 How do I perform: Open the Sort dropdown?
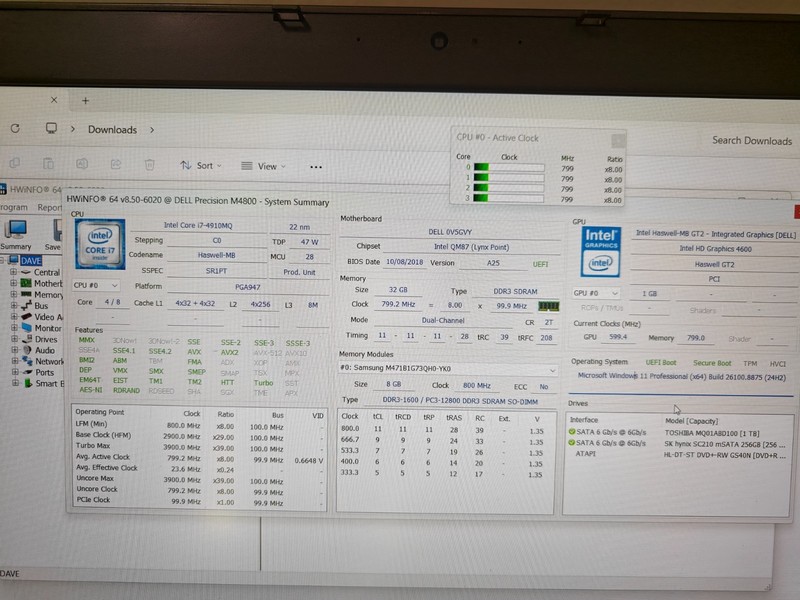pyautogui.click(x=201, y=165)
